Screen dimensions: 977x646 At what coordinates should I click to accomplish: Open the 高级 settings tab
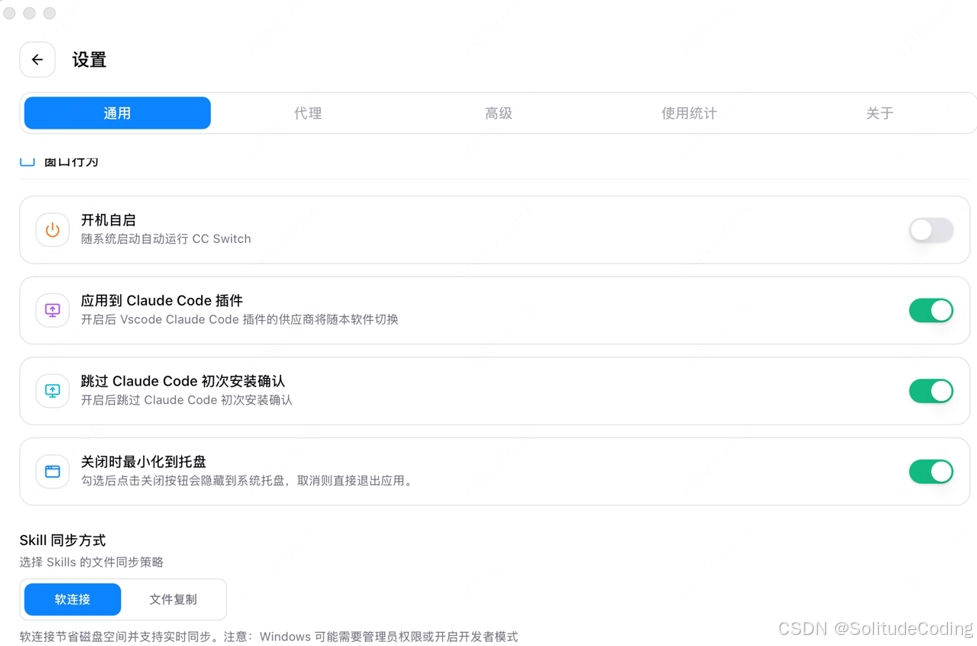[497, 113]
